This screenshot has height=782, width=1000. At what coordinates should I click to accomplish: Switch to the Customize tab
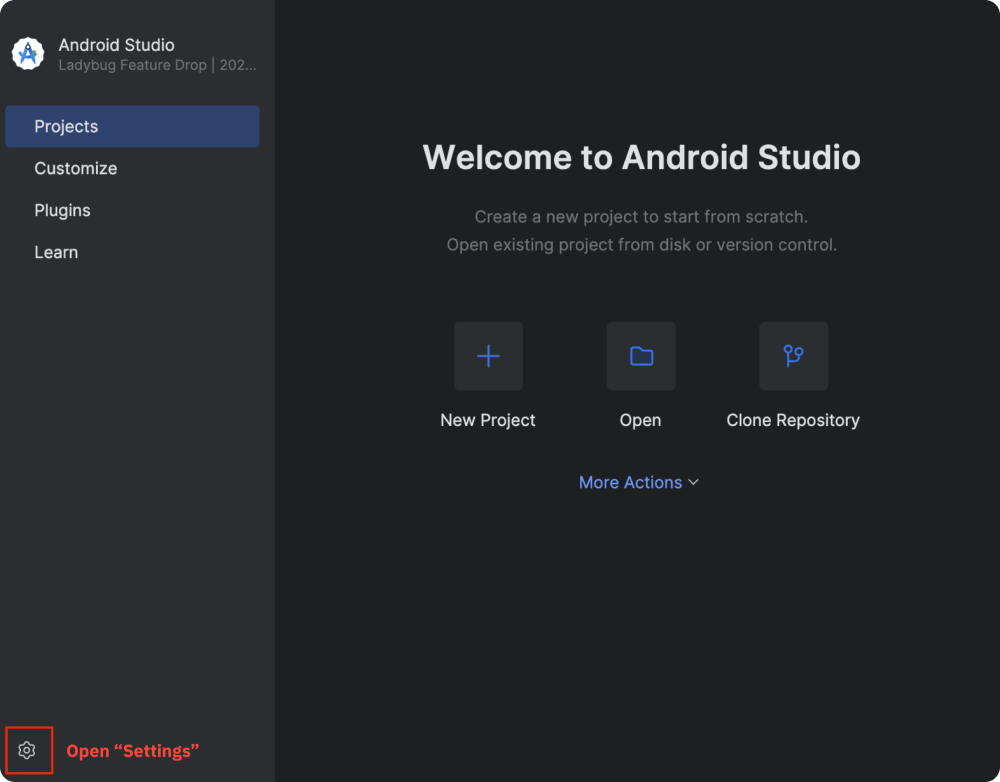point(132,168)
